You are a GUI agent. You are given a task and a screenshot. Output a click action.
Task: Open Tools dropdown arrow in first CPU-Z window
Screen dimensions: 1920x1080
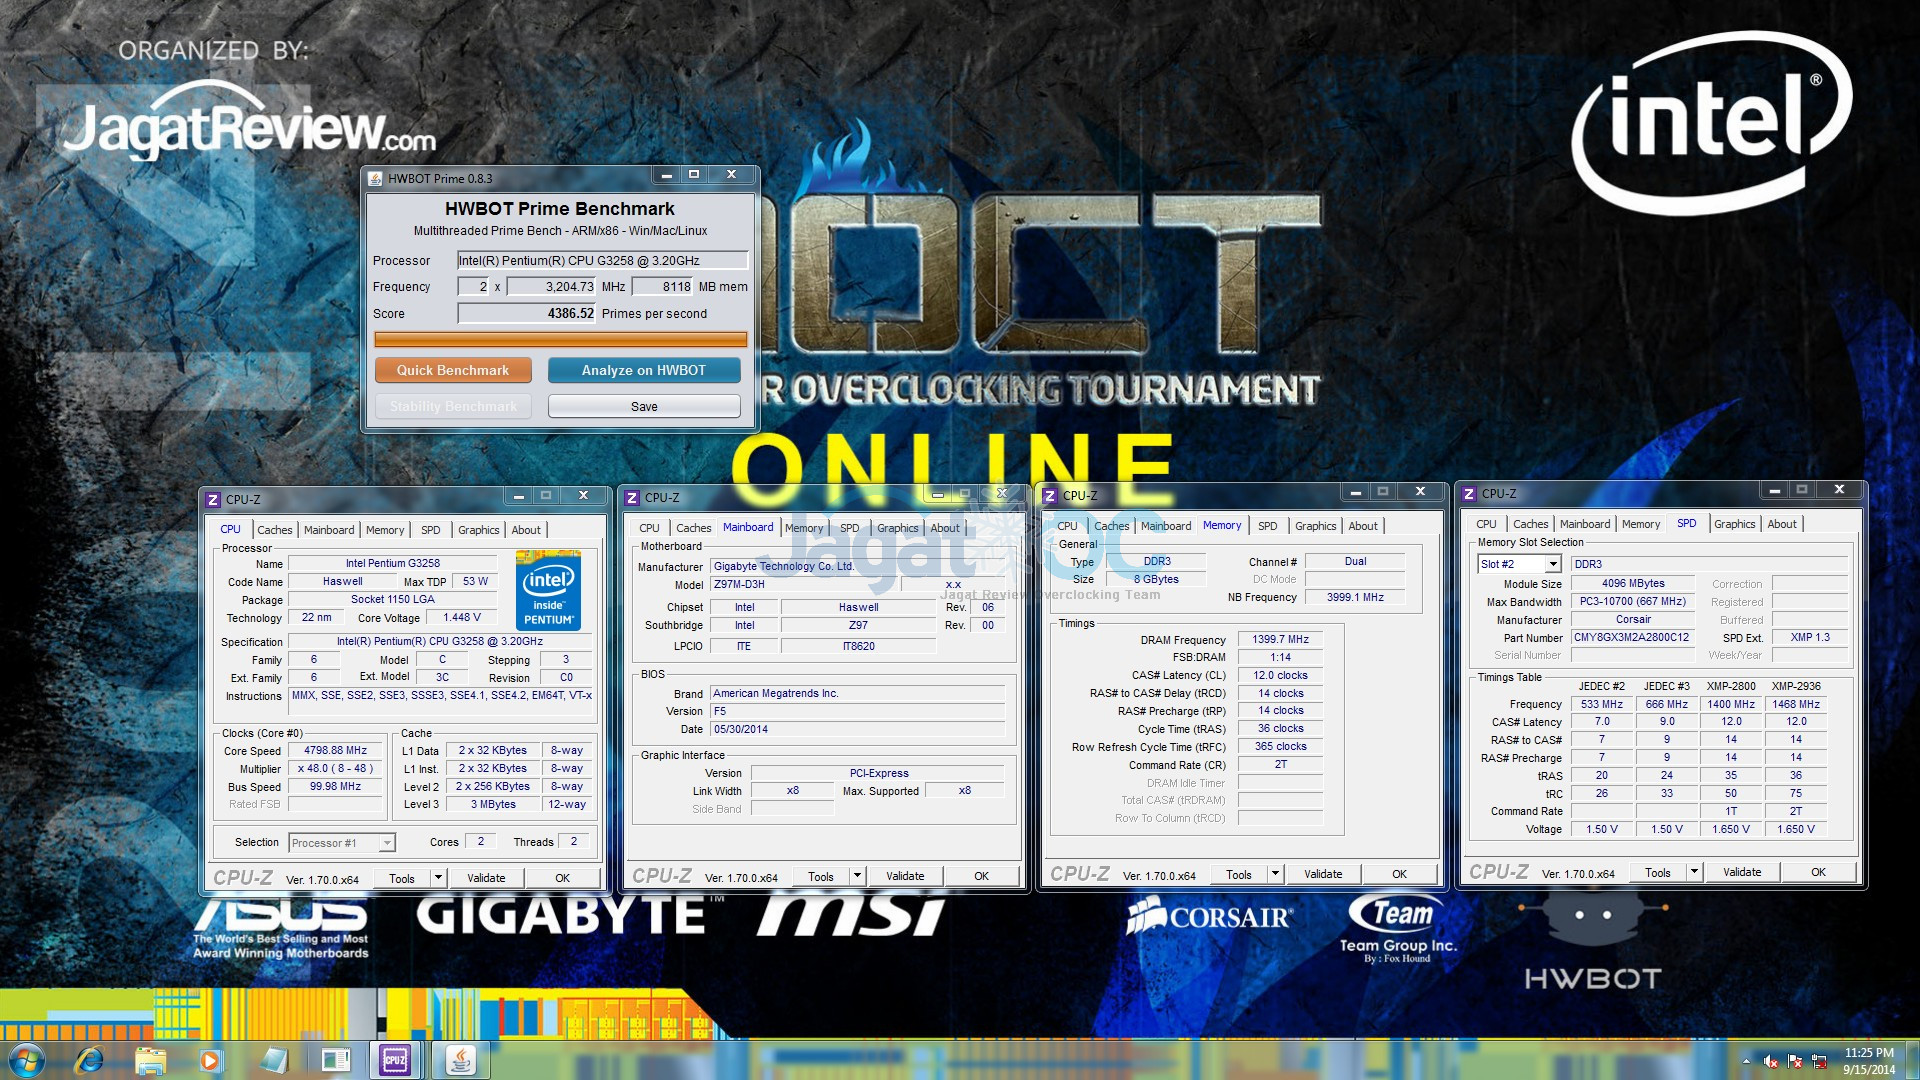437,878
